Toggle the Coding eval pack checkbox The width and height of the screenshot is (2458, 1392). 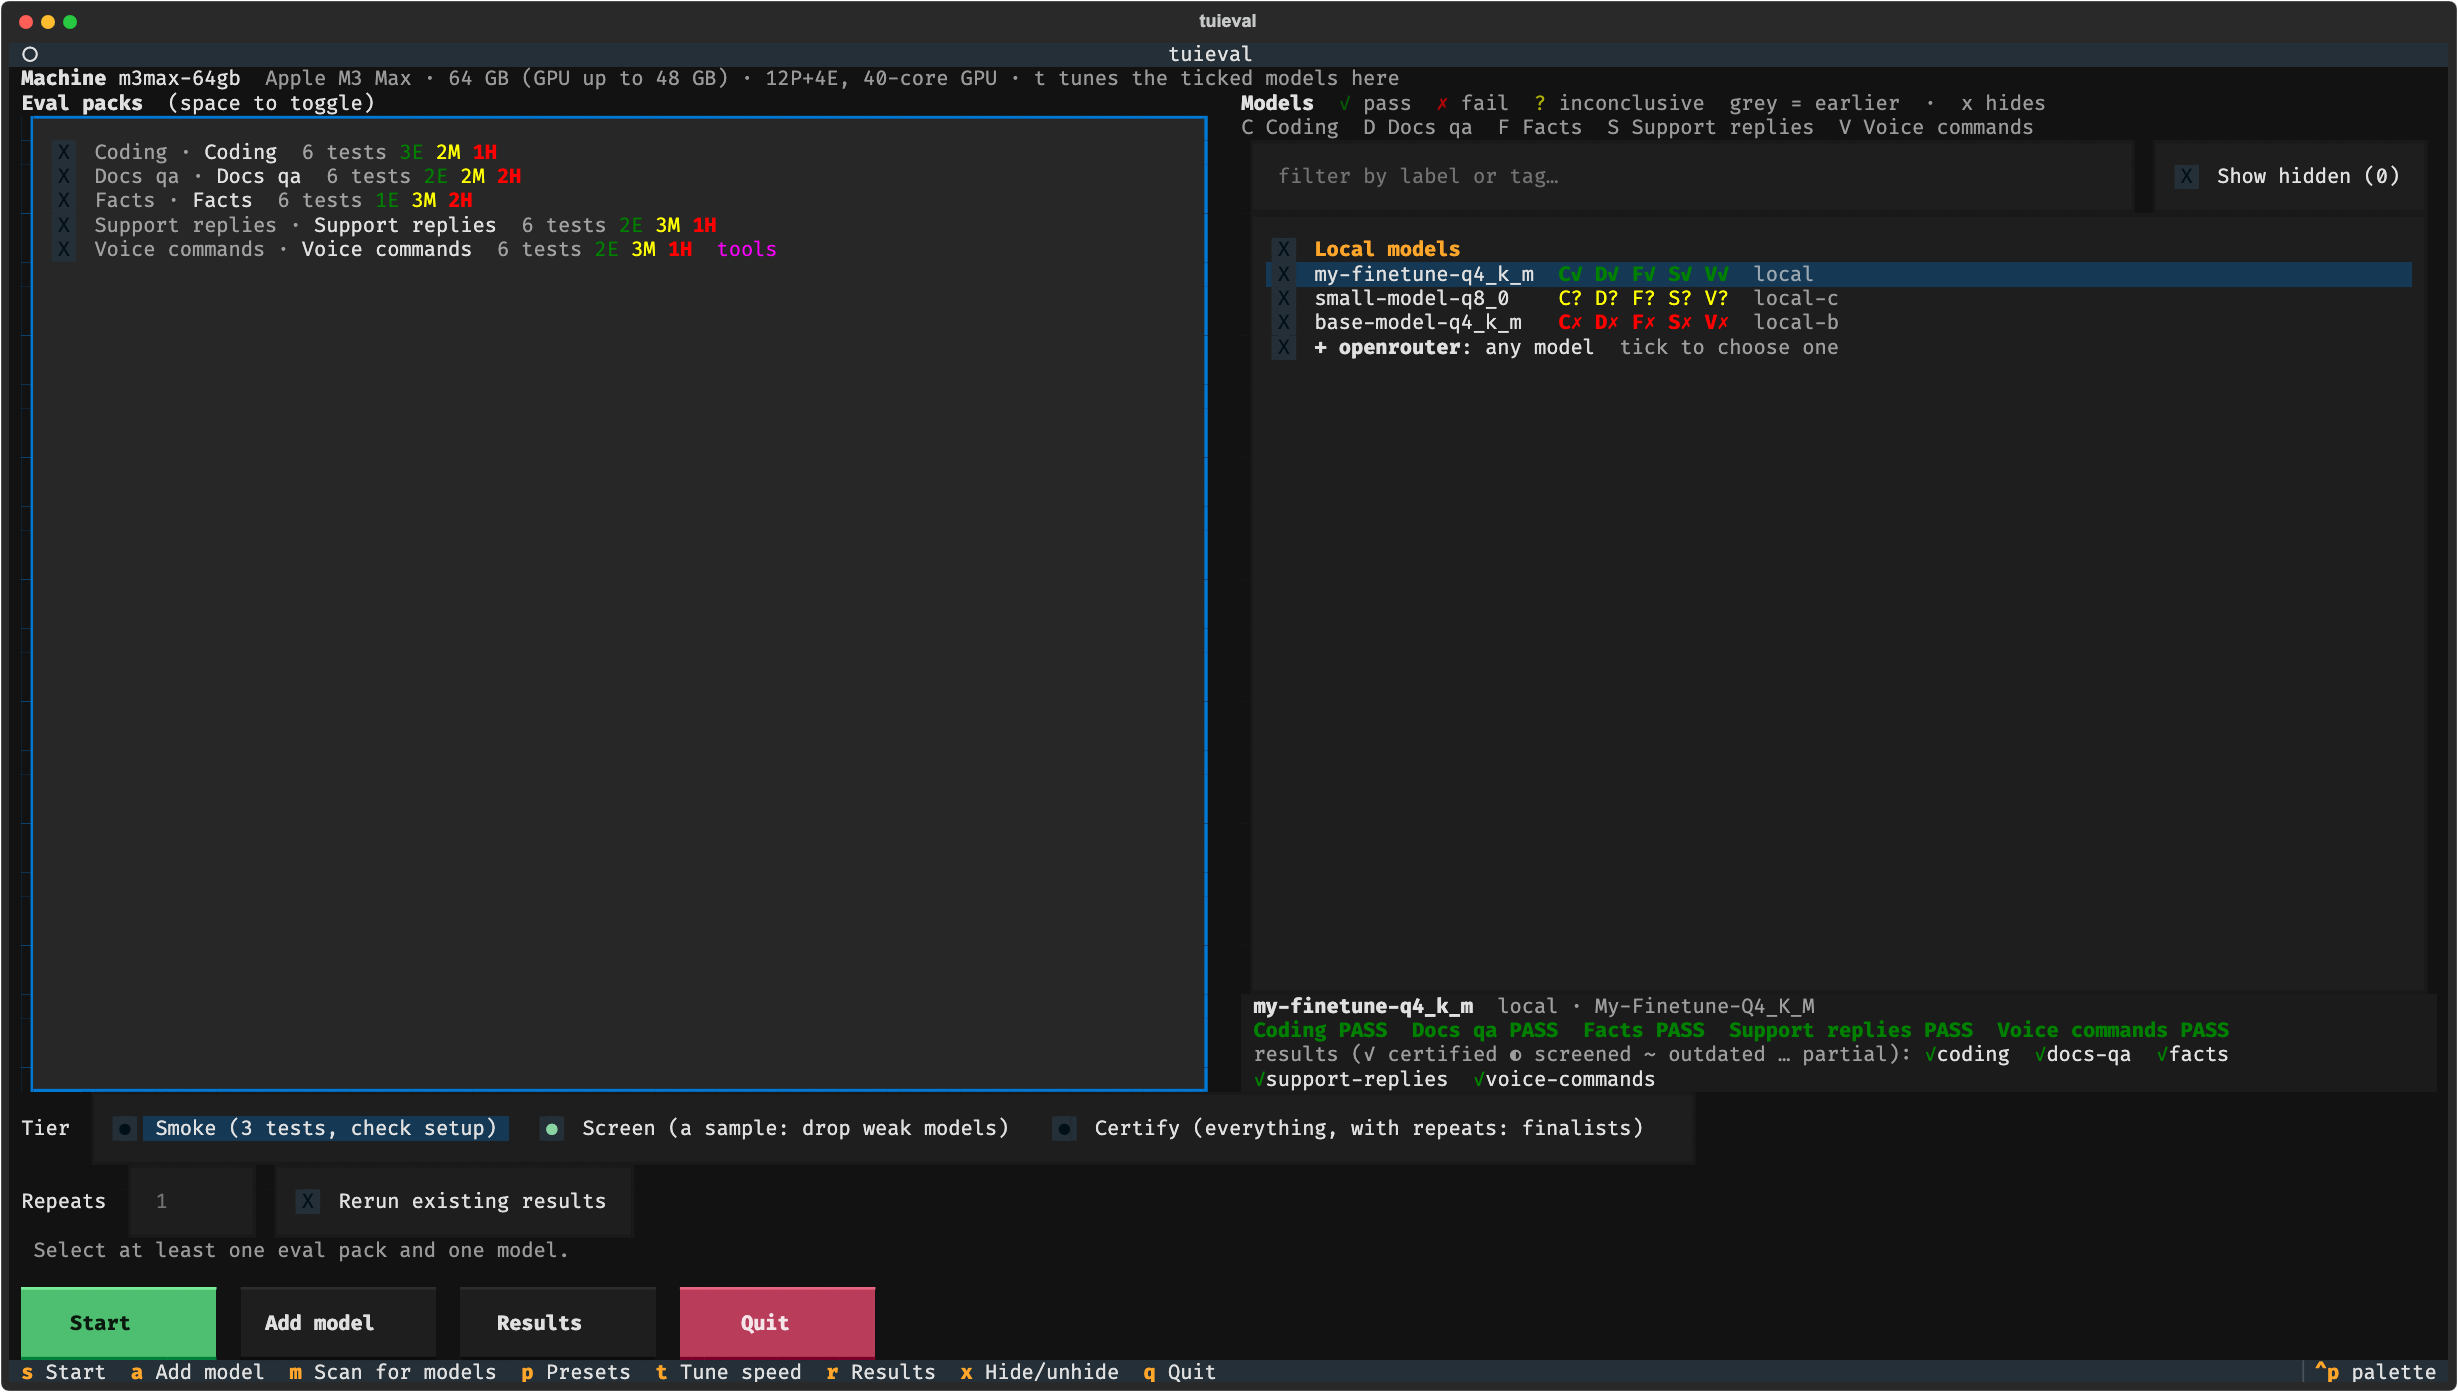pos(64,152)
